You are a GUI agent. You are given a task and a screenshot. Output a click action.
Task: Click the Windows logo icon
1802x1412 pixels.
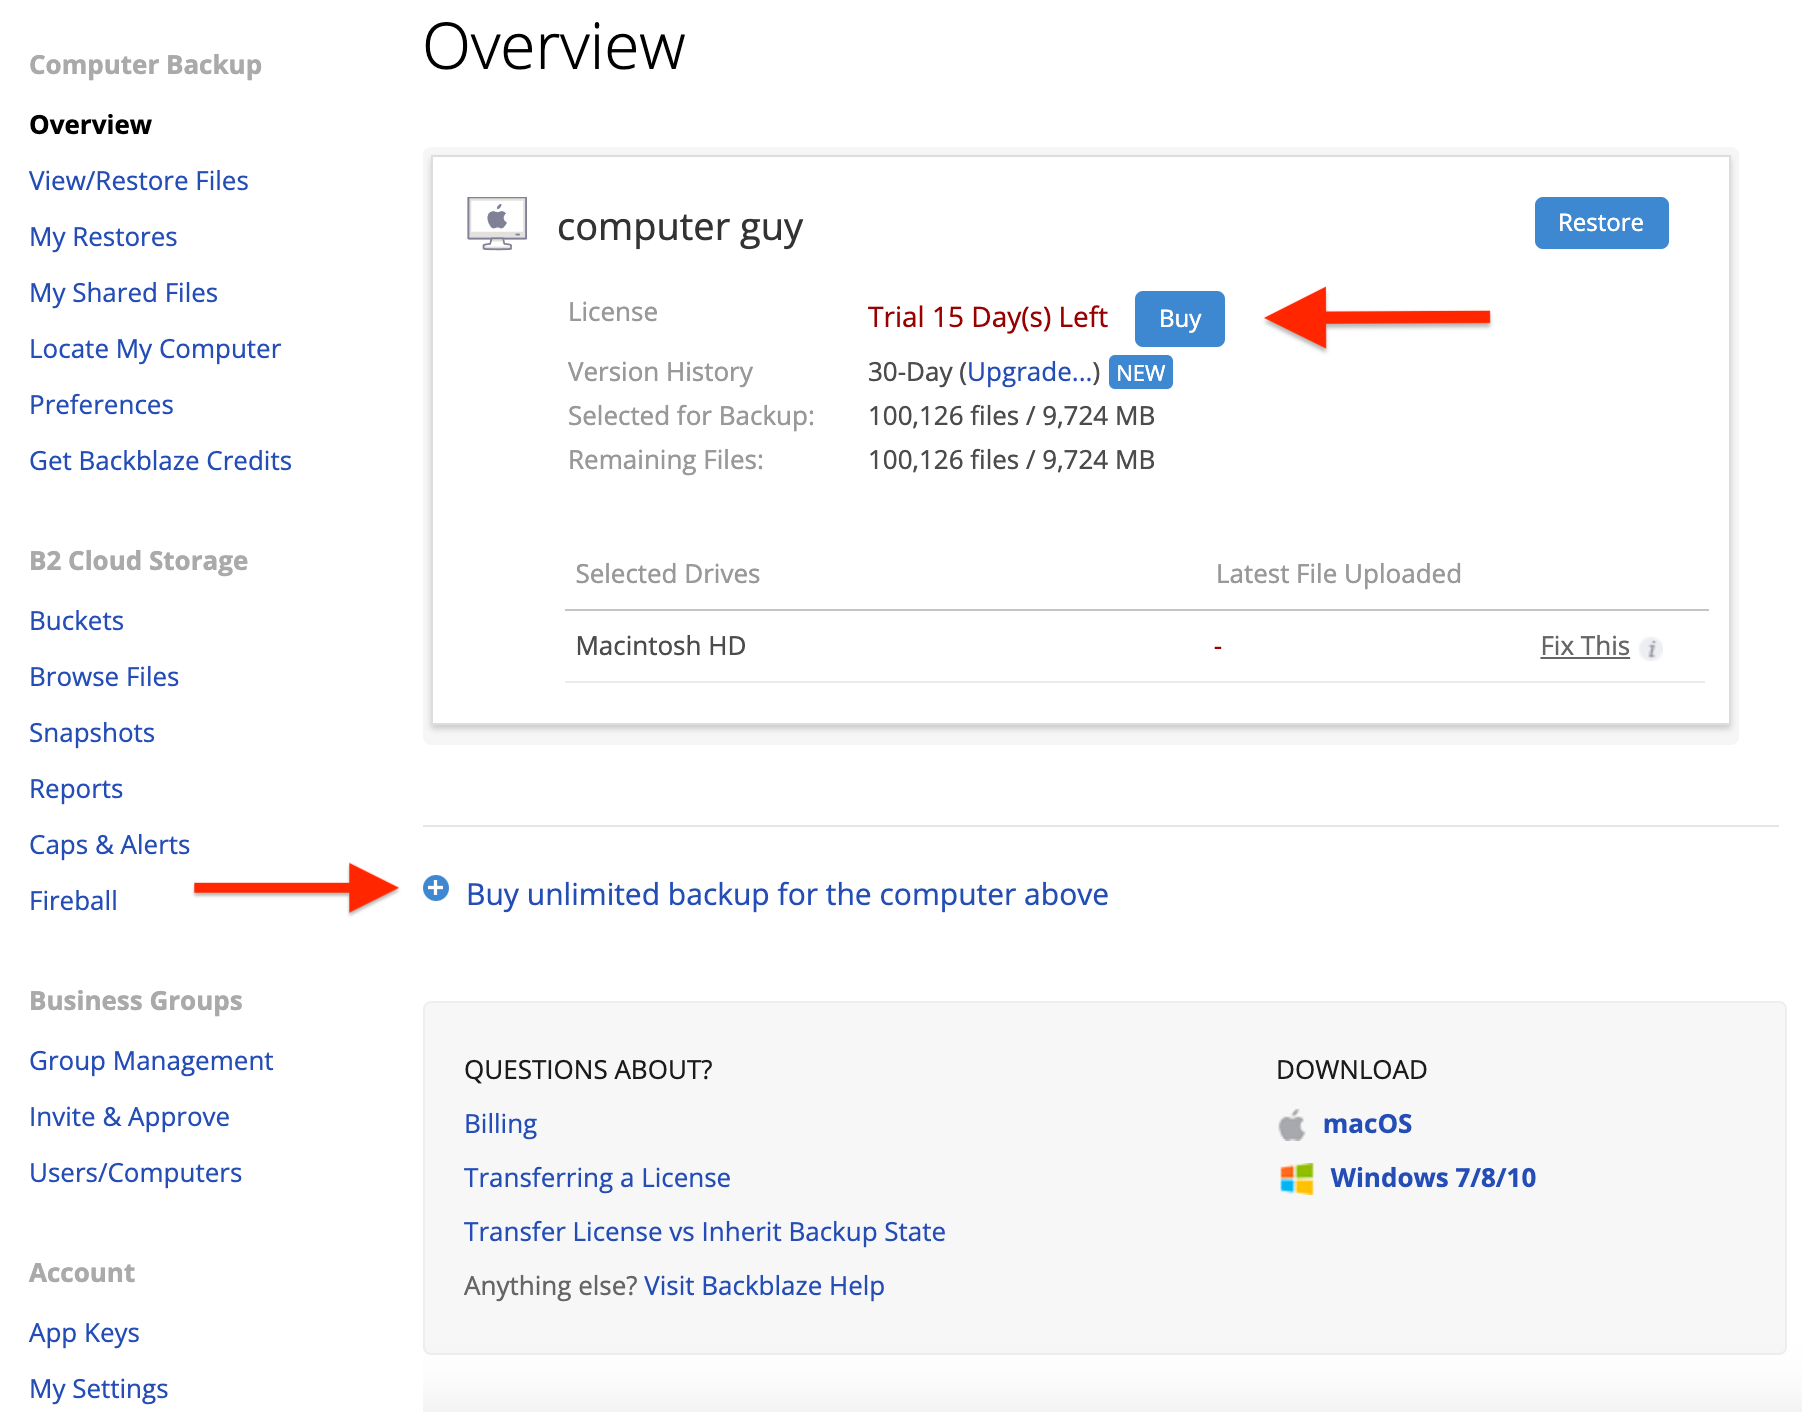coord(1297,1178)
